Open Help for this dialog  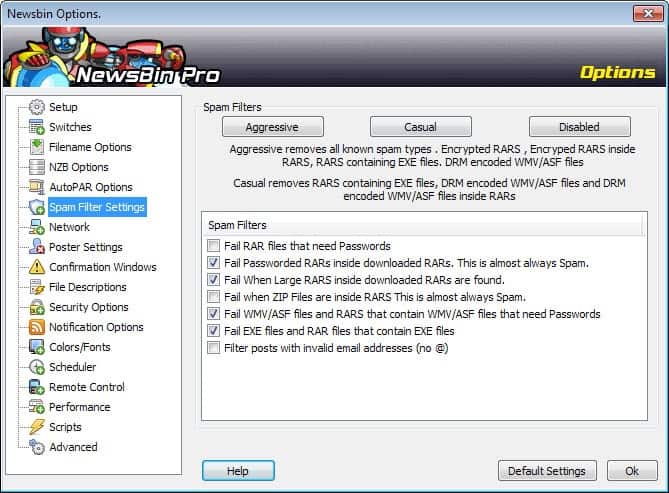pos(238,471)
